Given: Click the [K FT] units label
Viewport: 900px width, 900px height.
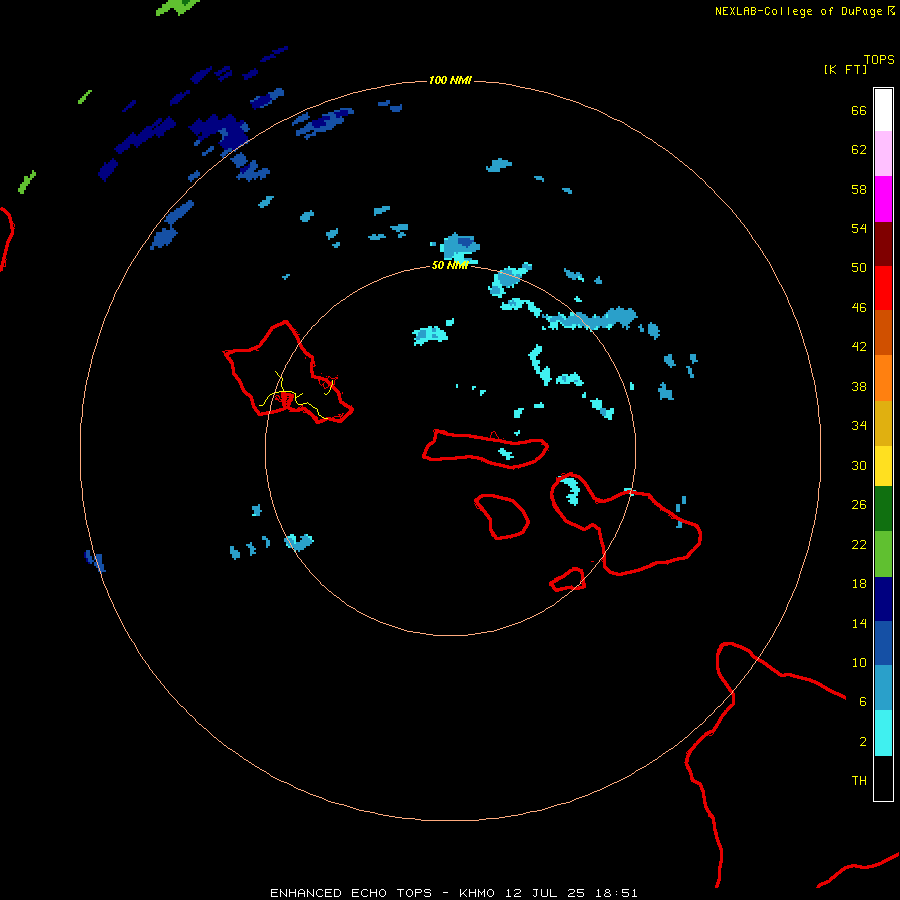Looking at the screenshot, I should click(845, 70).
